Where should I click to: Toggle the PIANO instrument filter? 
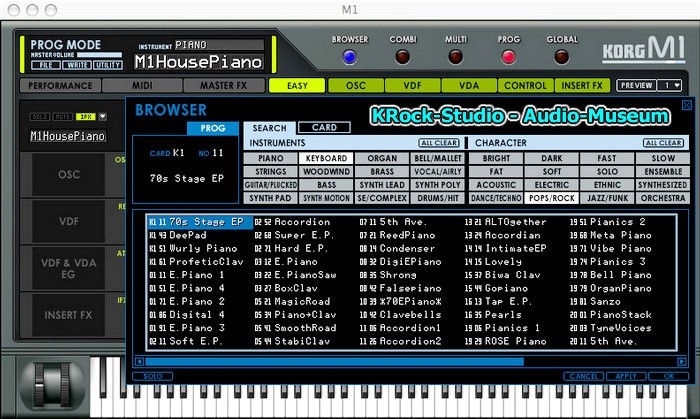[x=271, y=158]
